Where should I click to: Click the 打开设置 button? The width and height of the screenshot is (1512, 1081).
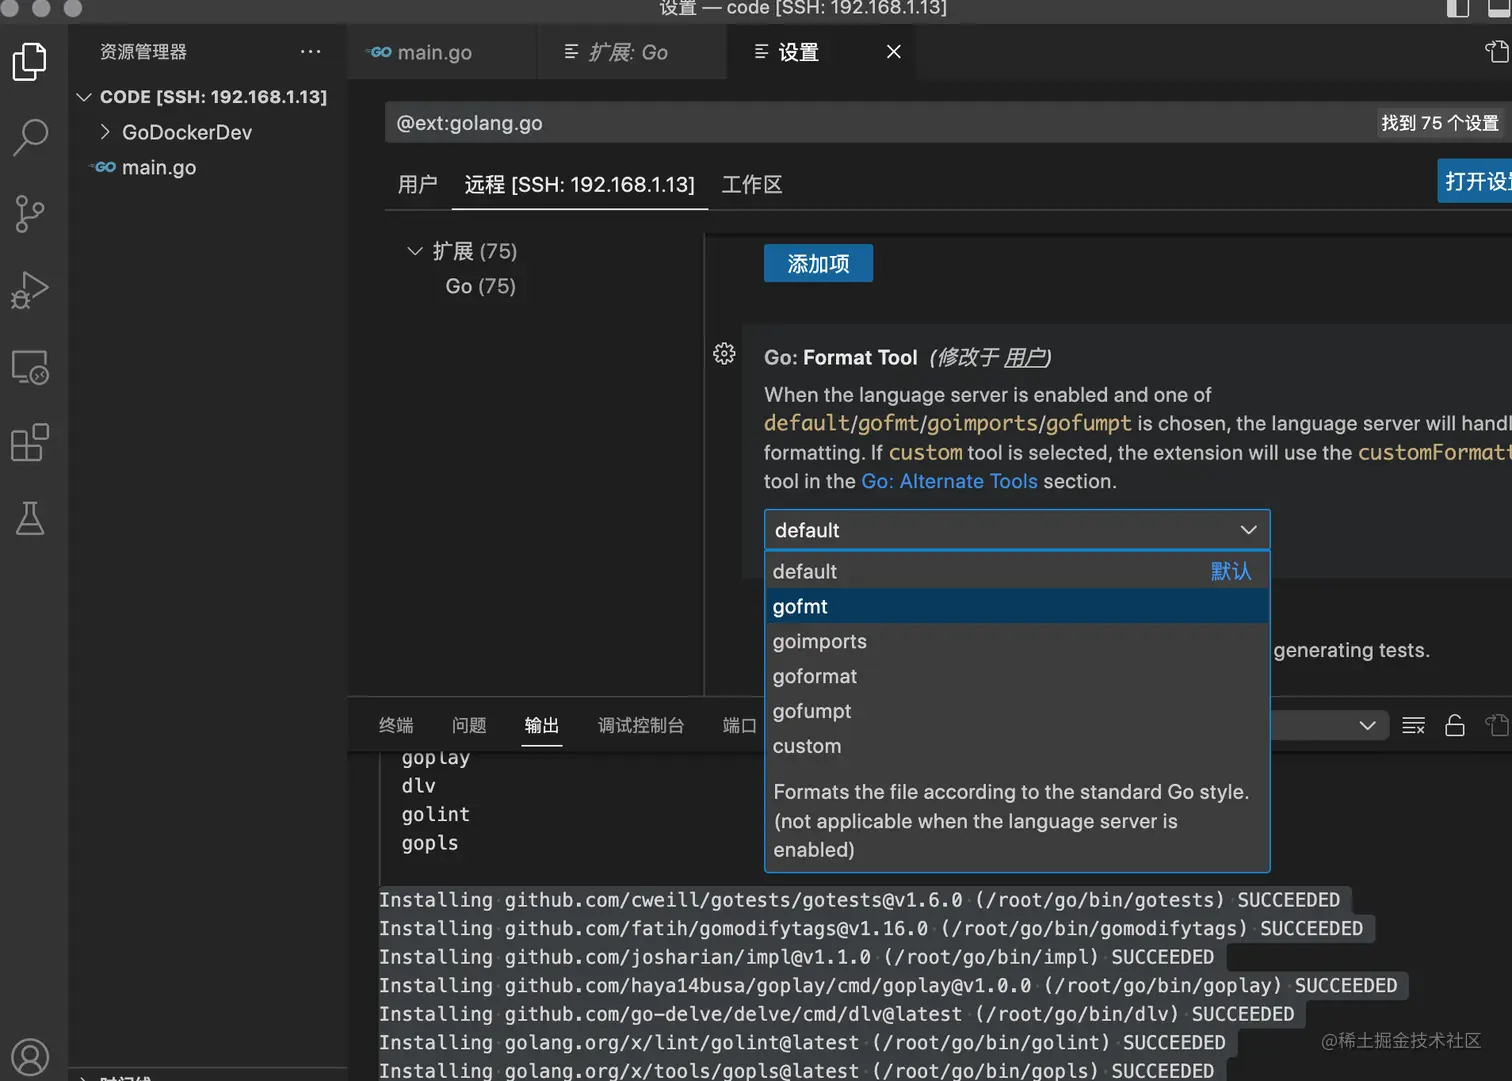(1475, 181)
